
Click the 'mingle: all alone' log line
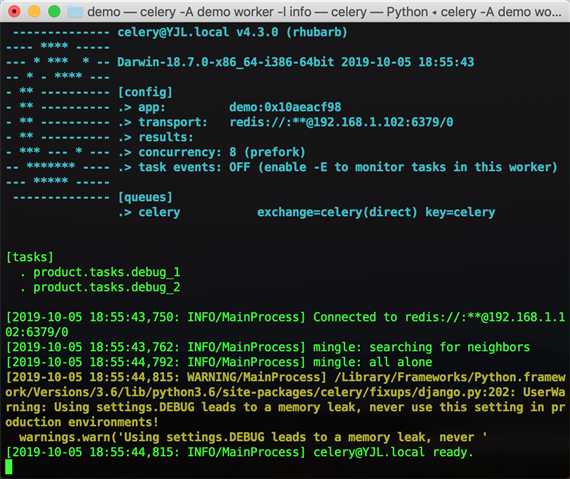219,362
